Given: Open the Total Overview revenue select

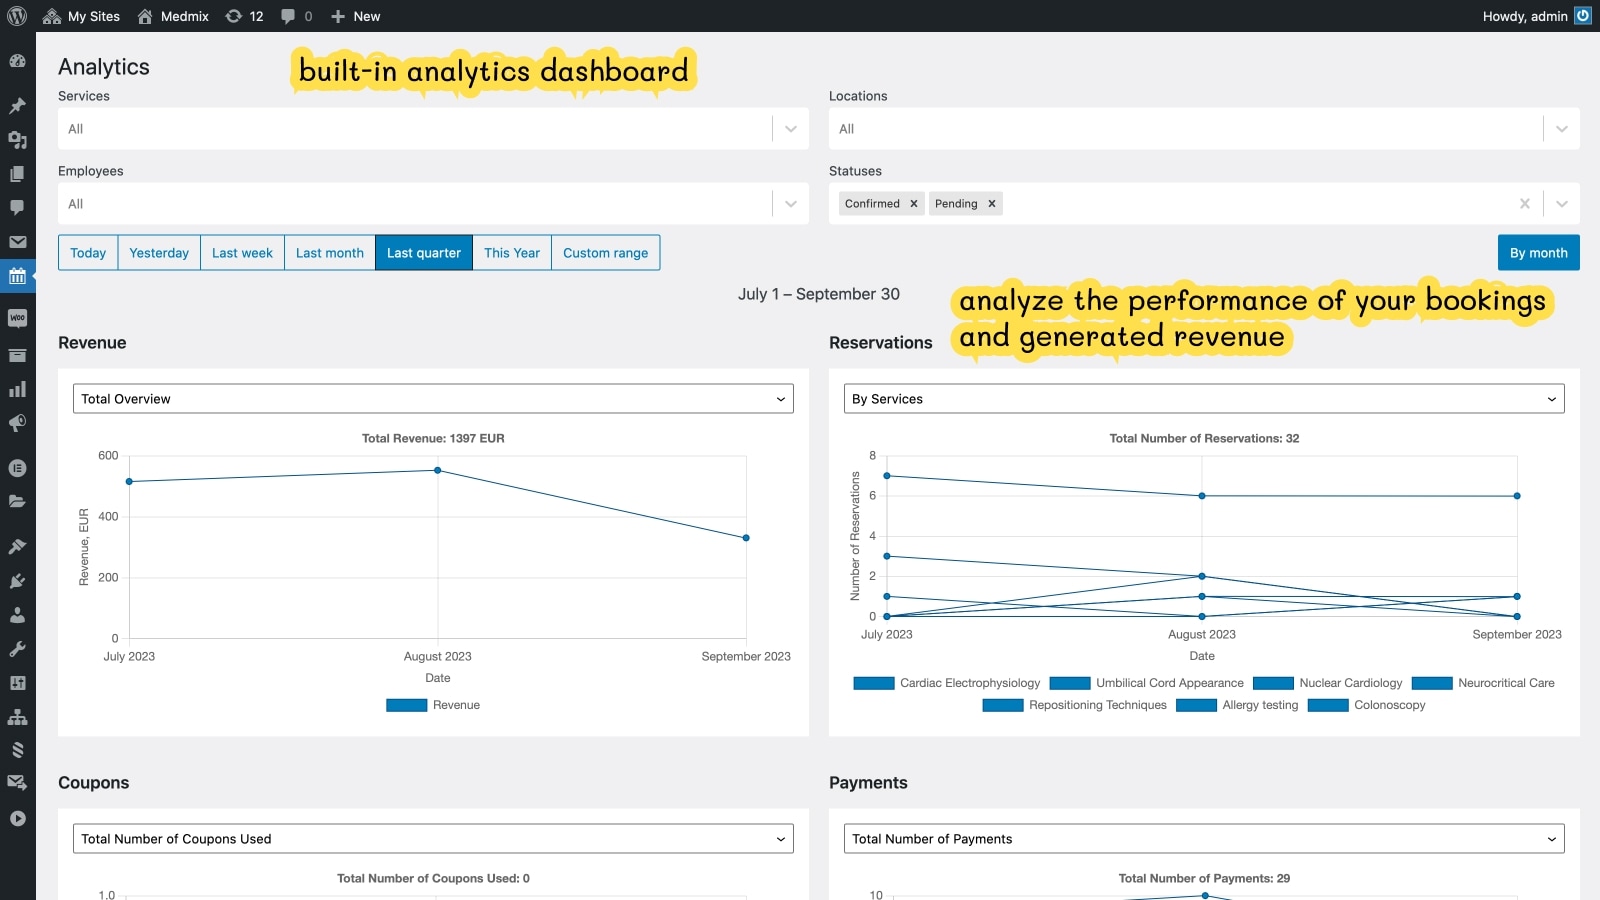Looking at the screenshot, I should pos(433,399).
